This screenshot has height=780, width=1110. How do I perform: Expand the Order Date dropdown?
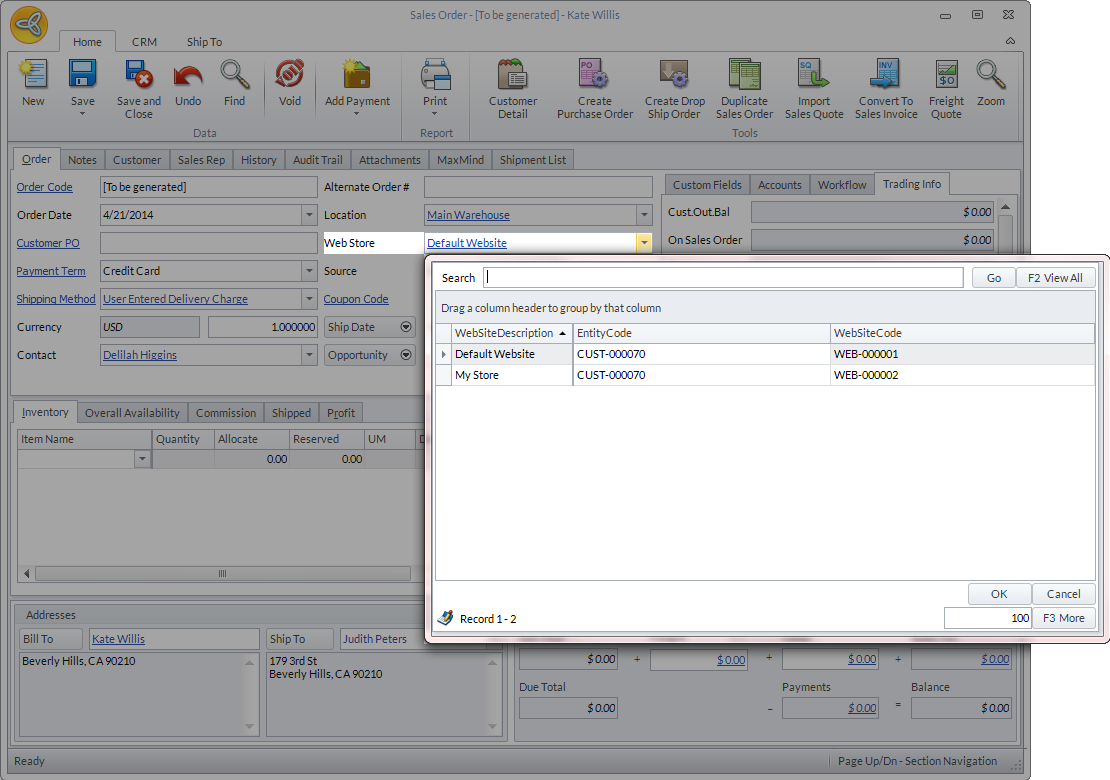click(x=309, y=215)
